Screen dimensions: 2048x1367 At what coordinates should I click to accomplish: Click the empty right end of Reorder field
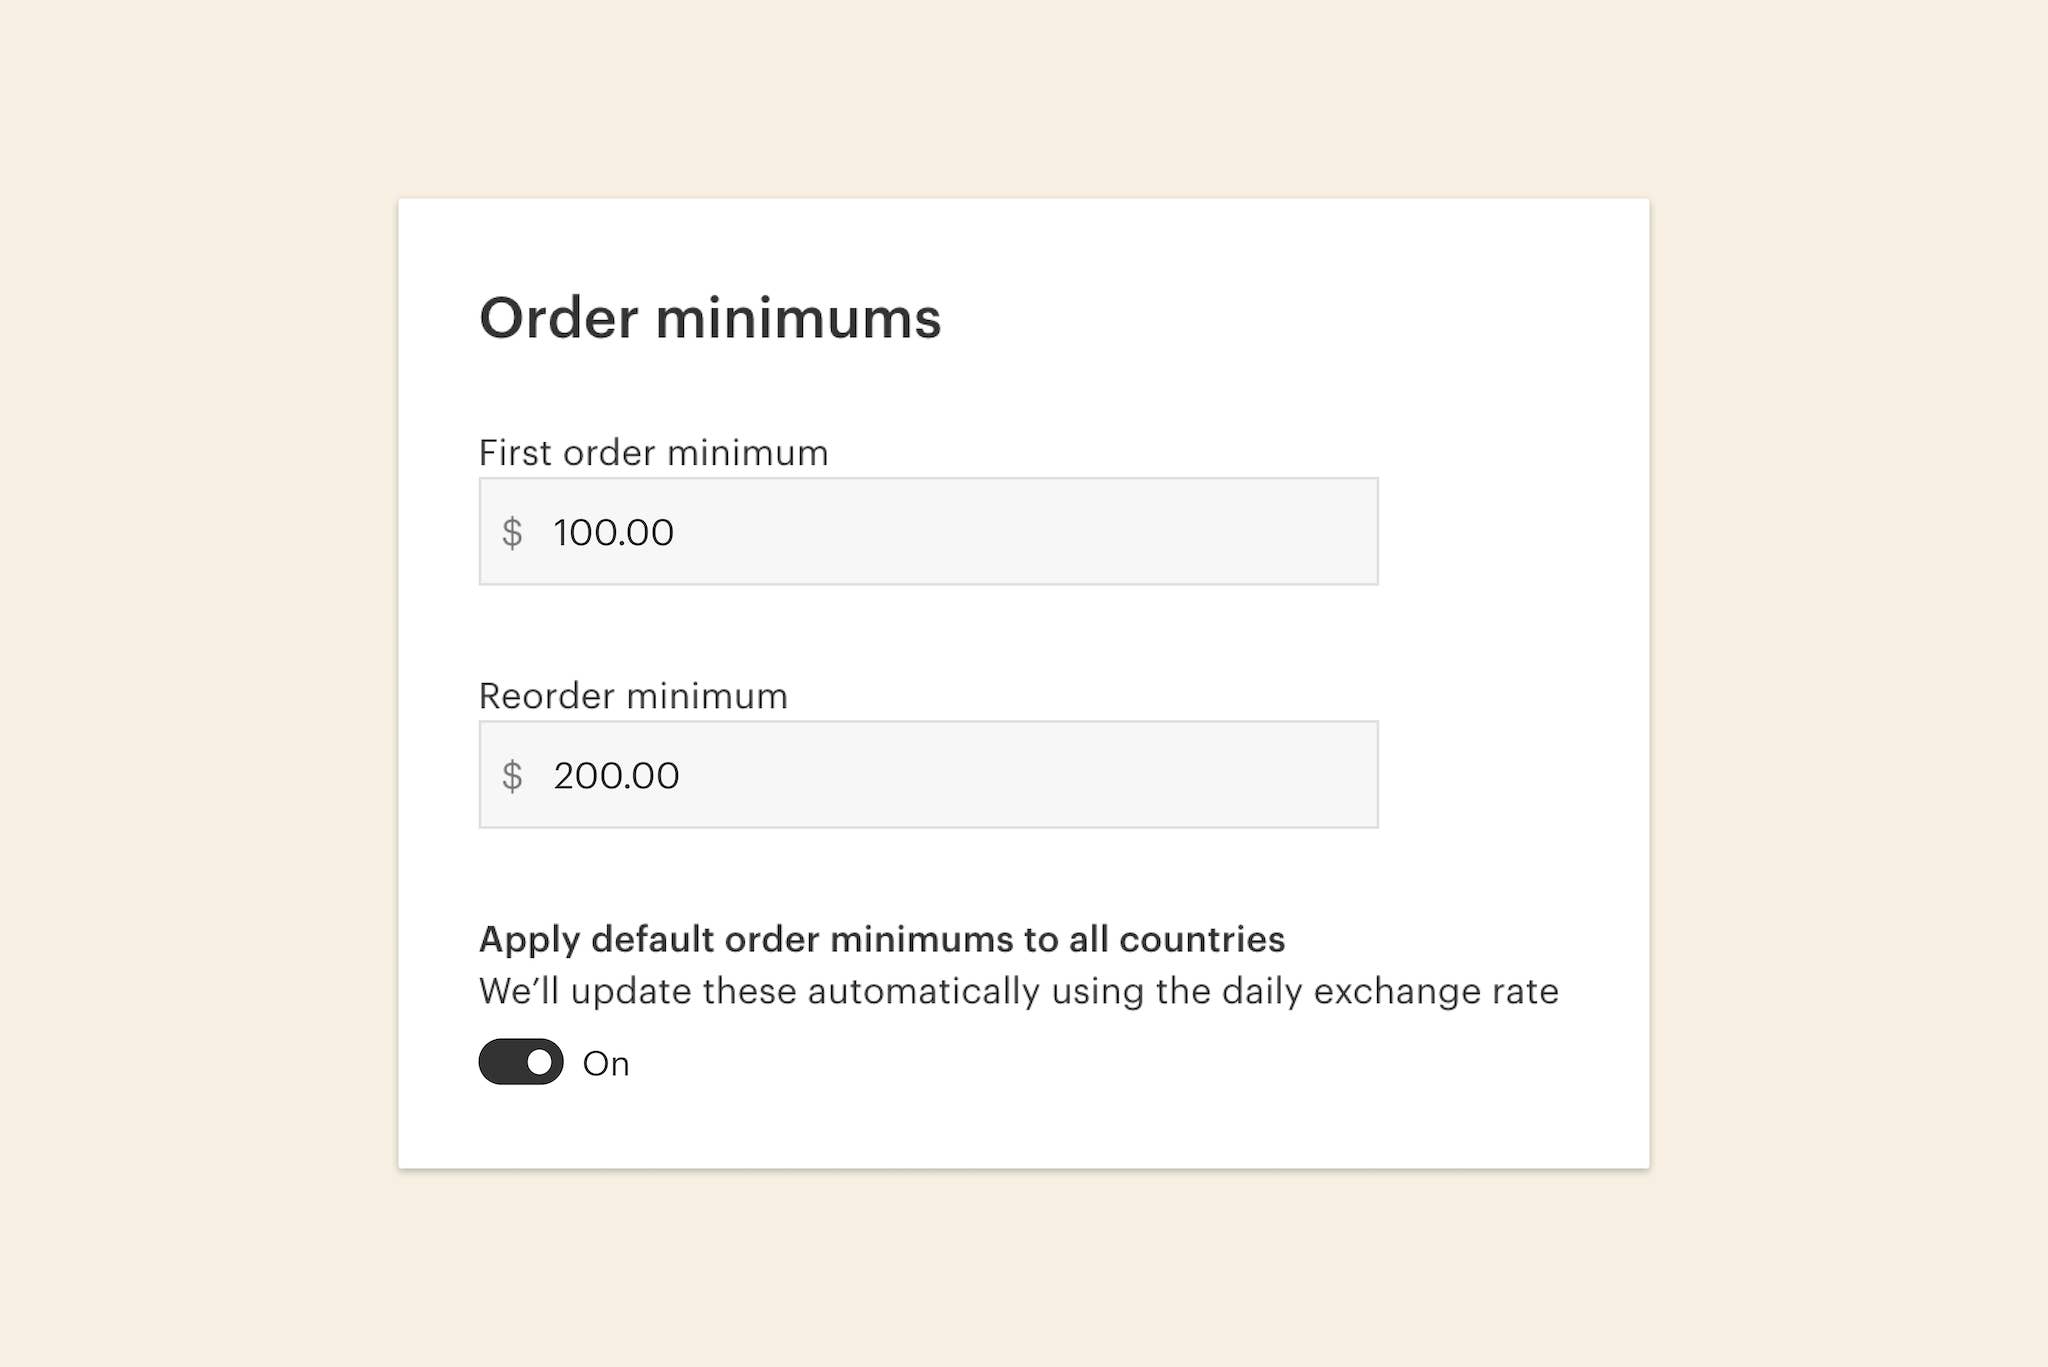point(1300,775)
